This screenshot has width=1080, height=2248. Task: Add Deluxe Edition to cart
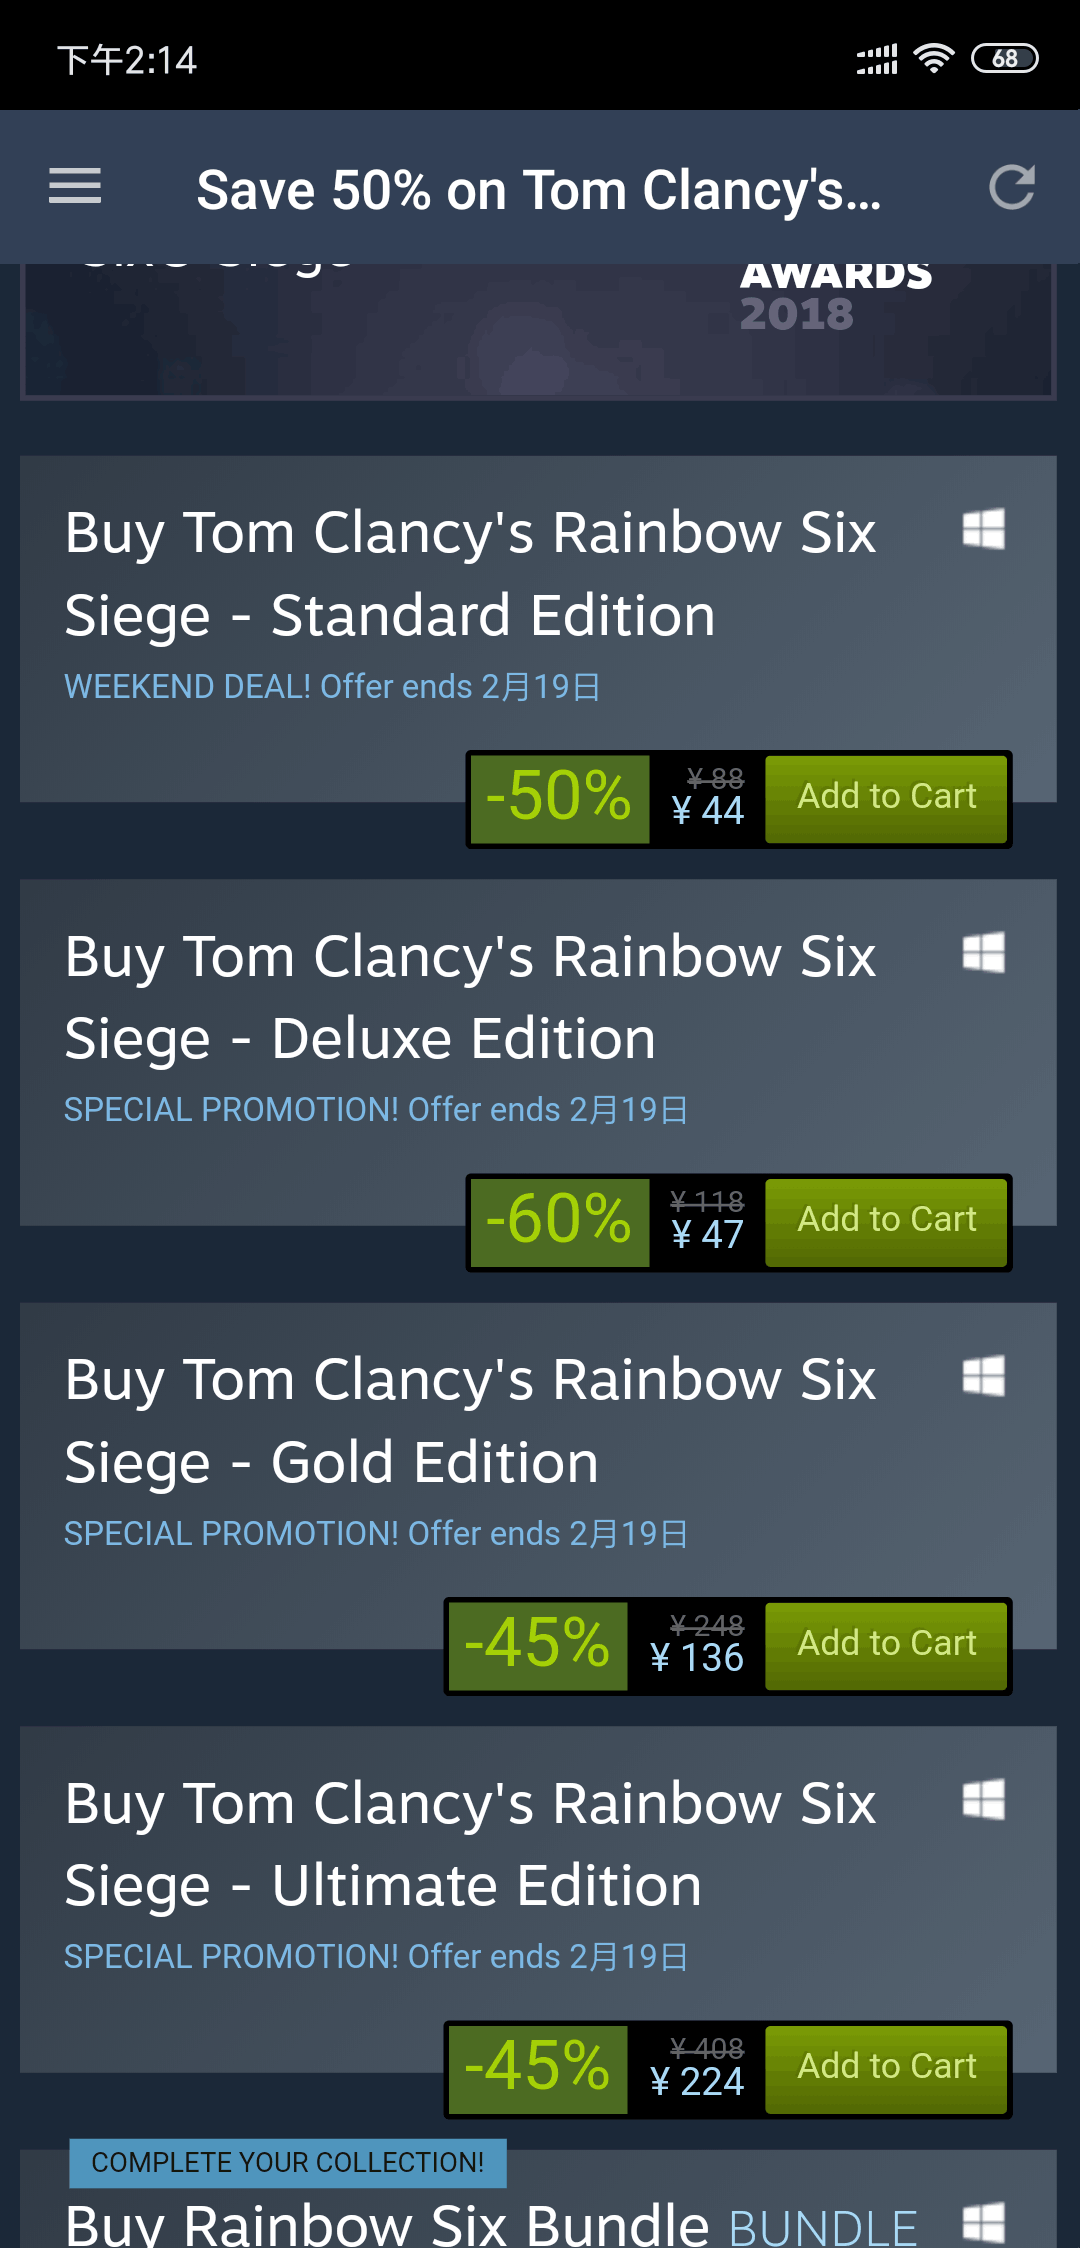pyautogui.click(x=886, y=1220)
